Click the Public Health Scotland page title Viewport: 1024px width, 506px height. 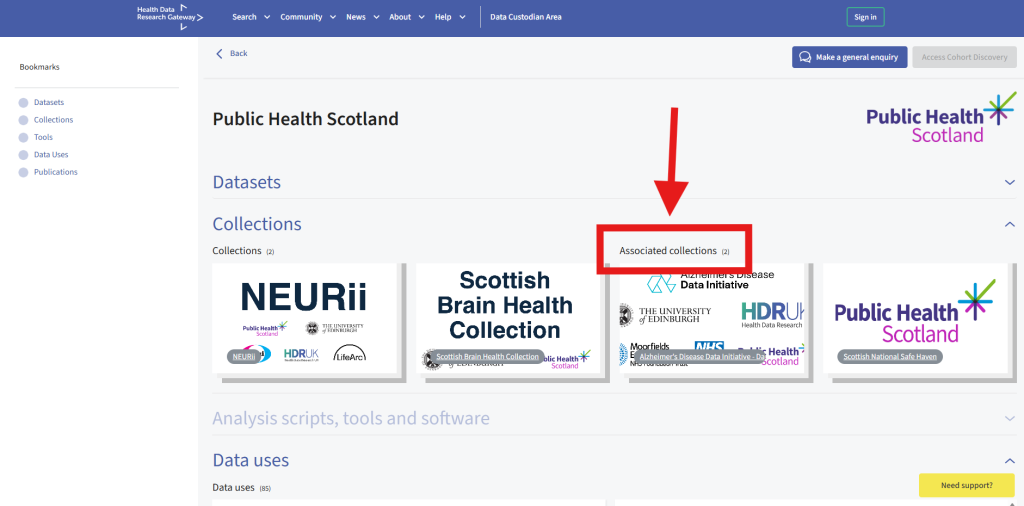[x=306, y=119]
